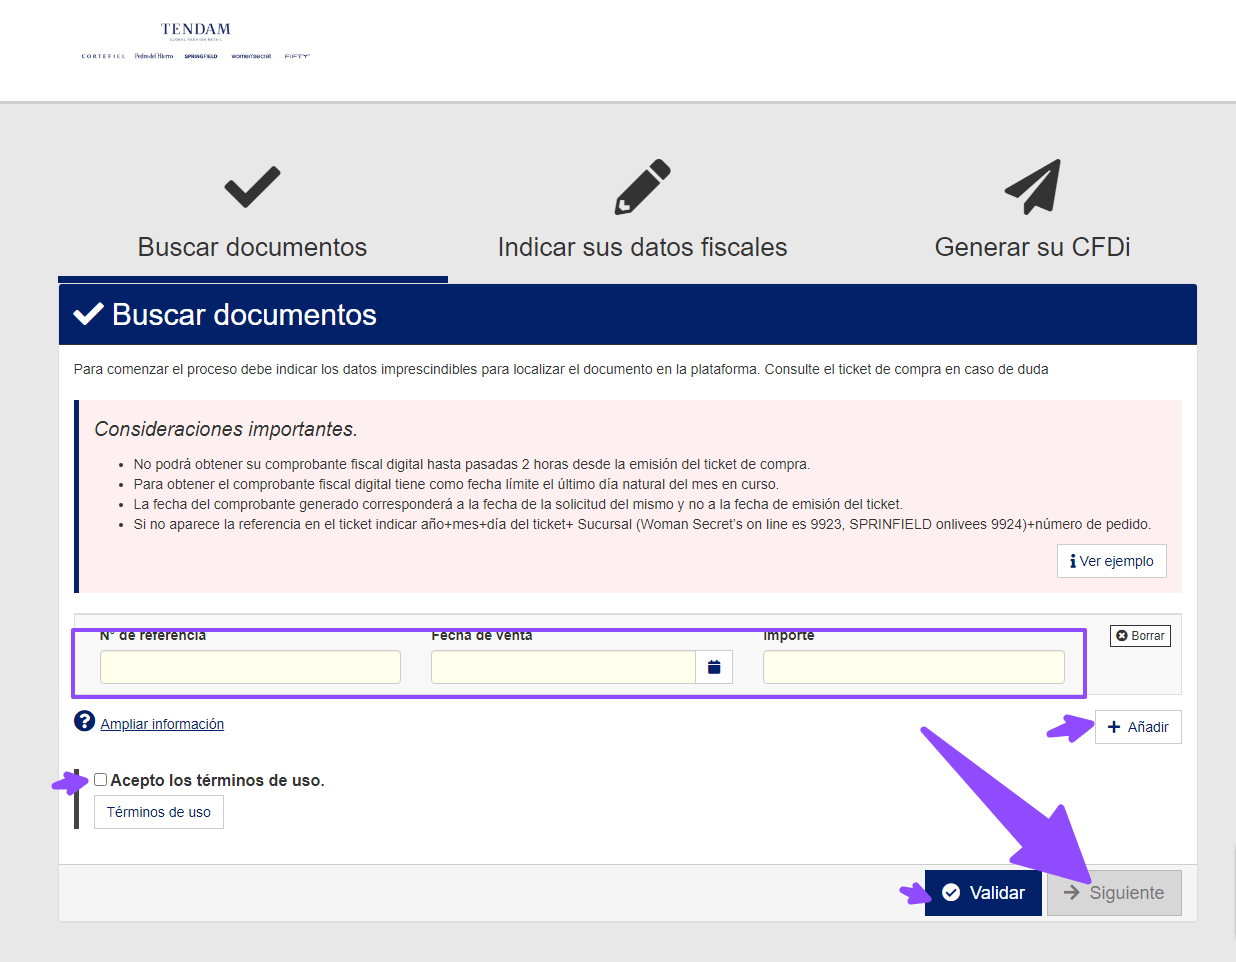This screenshot has width=1236, height=962.
Task: Open the Ver ejemplo example
Action: (x=1111, y=561)
